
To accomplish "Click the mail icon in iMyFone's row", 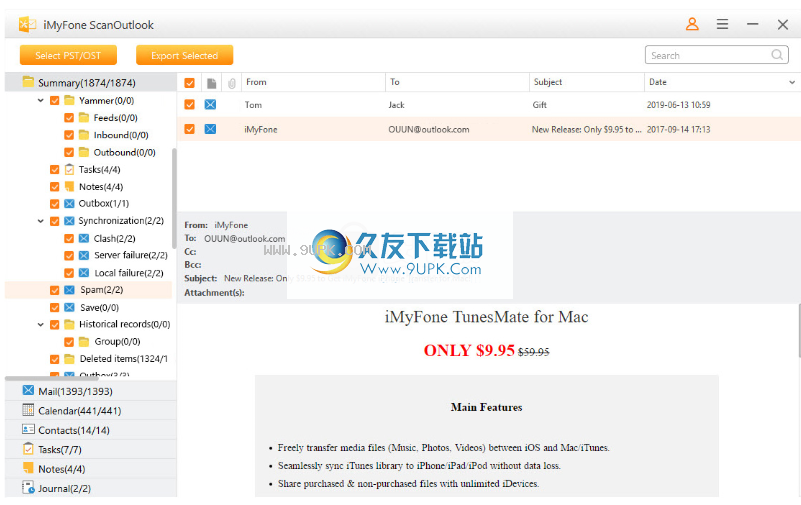I will point(210,129).
